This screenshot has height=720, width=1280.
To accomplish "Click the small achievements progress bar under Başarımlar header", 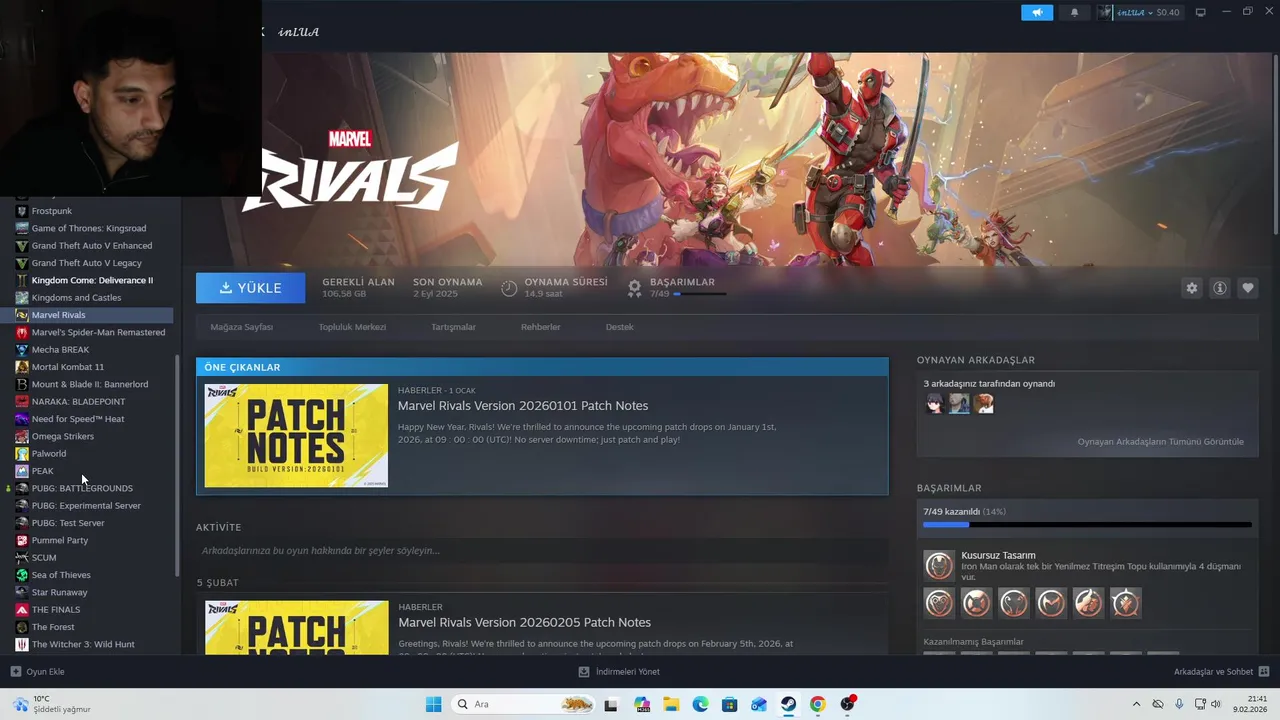I will coord(701,294).
